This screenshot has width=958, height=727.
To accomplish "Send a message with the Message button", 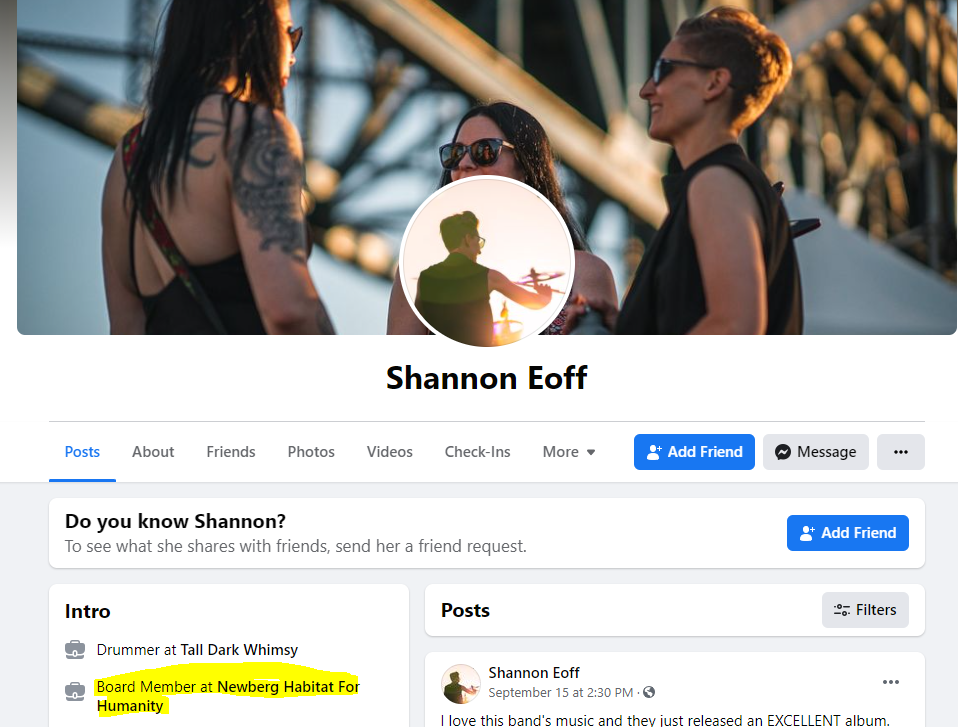I will click(816, 452).
